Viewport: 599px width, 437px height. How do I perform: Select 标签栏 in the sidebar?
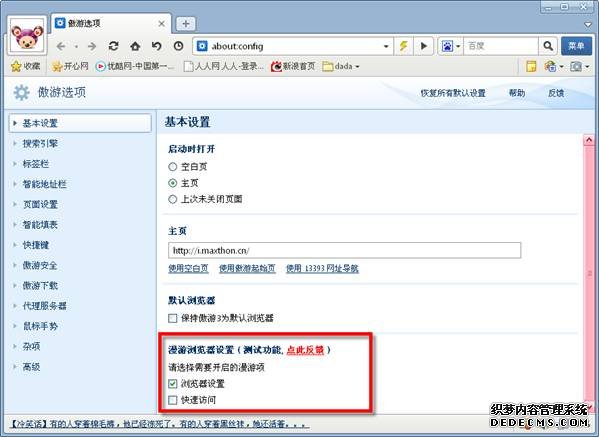click(36, 164)
